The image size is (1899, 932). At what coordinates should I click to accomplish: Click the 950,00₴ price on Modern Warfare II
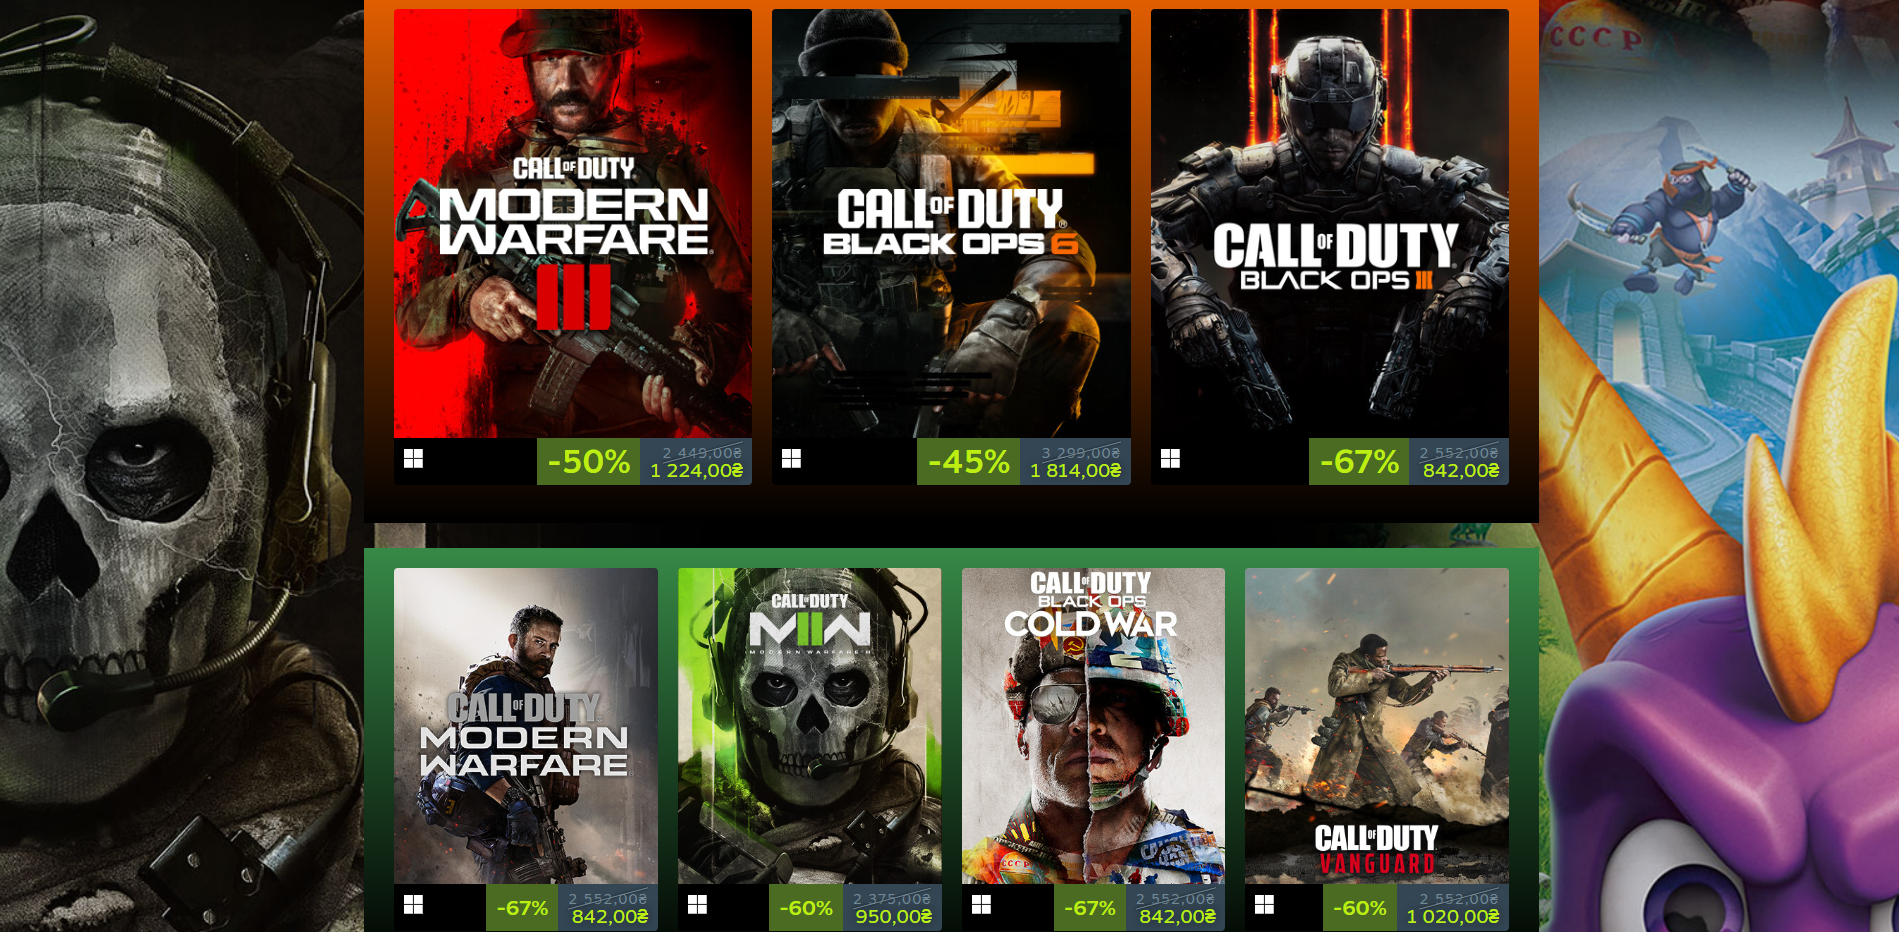(x=893, y=917)
